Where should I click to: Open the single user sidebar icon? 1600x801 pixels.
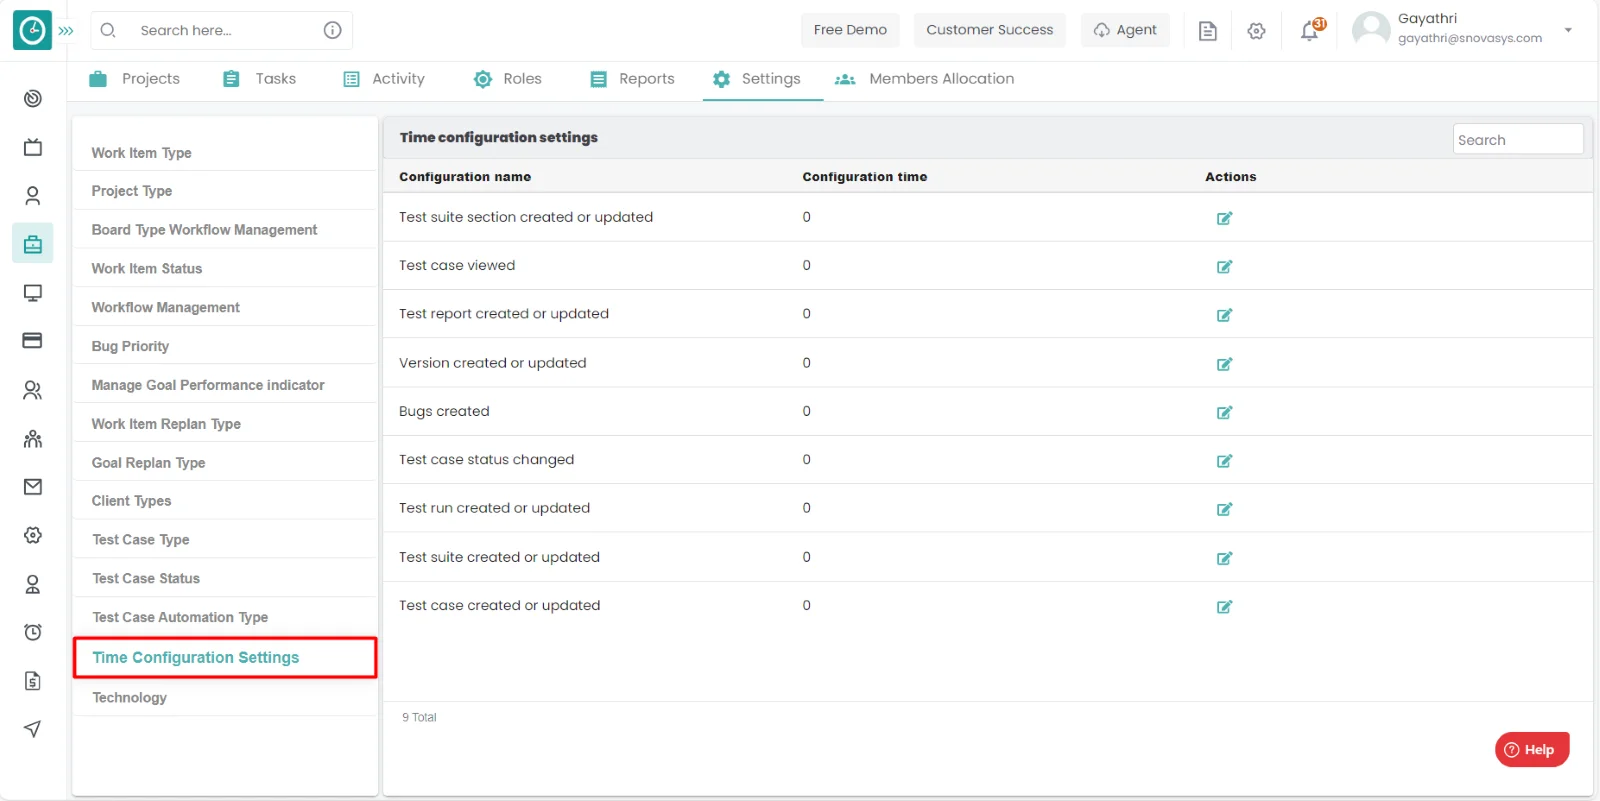33,195
